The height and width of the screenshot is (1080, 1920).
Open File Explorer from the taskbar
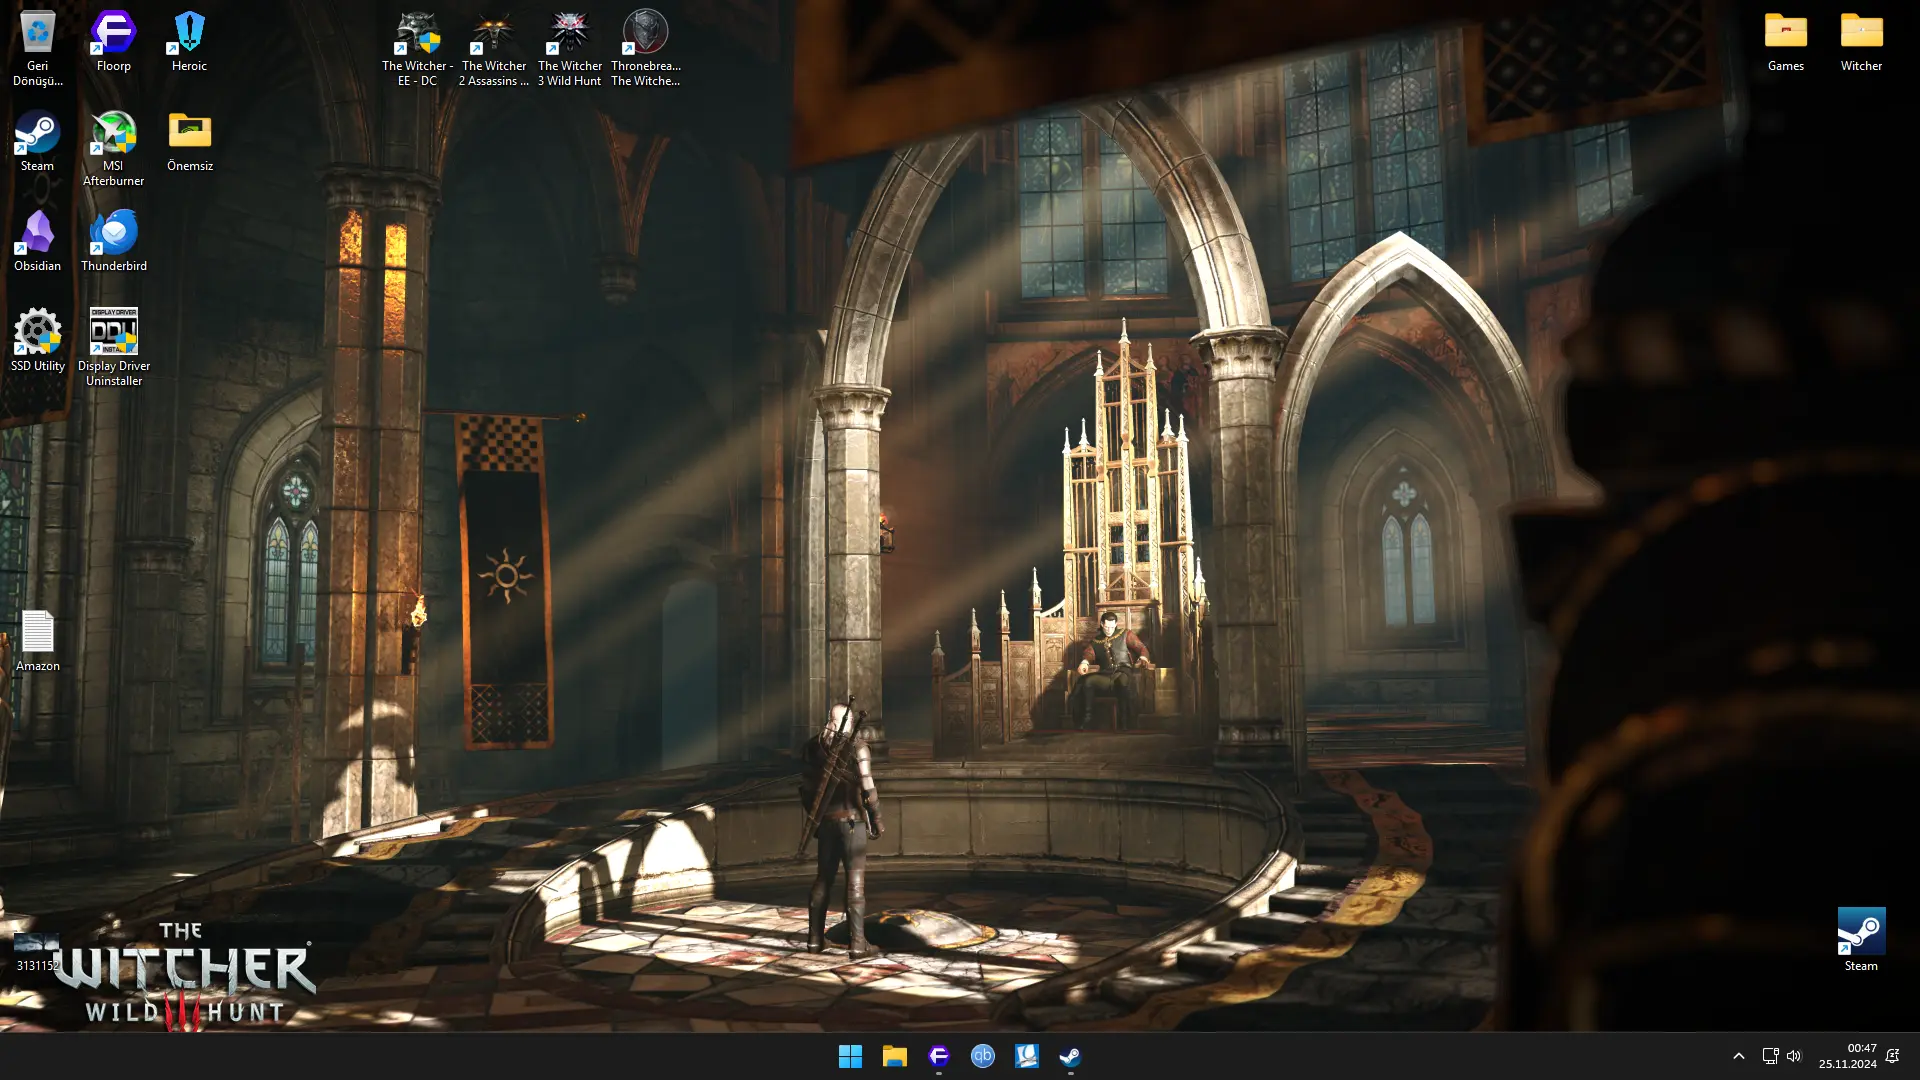[x=894, y=1056]
